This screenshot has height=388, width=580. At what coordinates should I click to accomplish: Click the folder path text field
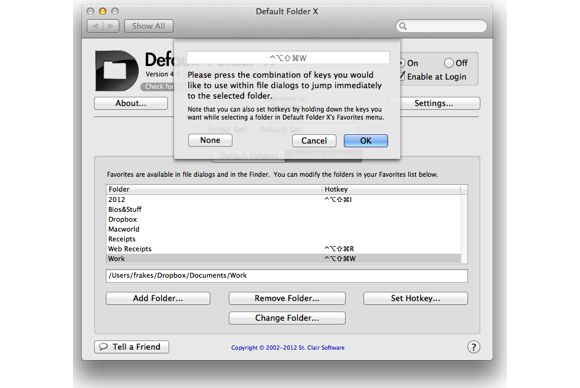[287, 276]
